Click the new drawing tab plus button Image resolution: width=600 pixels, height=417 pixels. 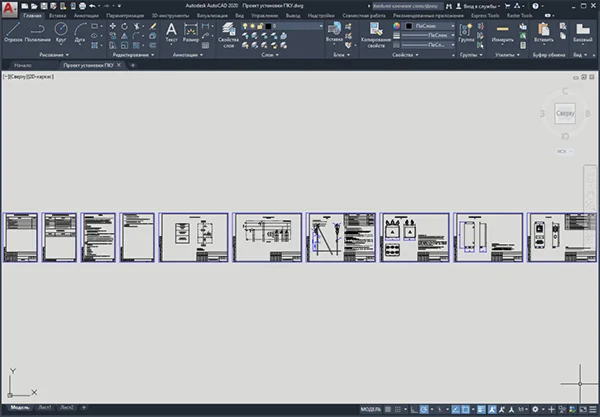tap(133, 65)
